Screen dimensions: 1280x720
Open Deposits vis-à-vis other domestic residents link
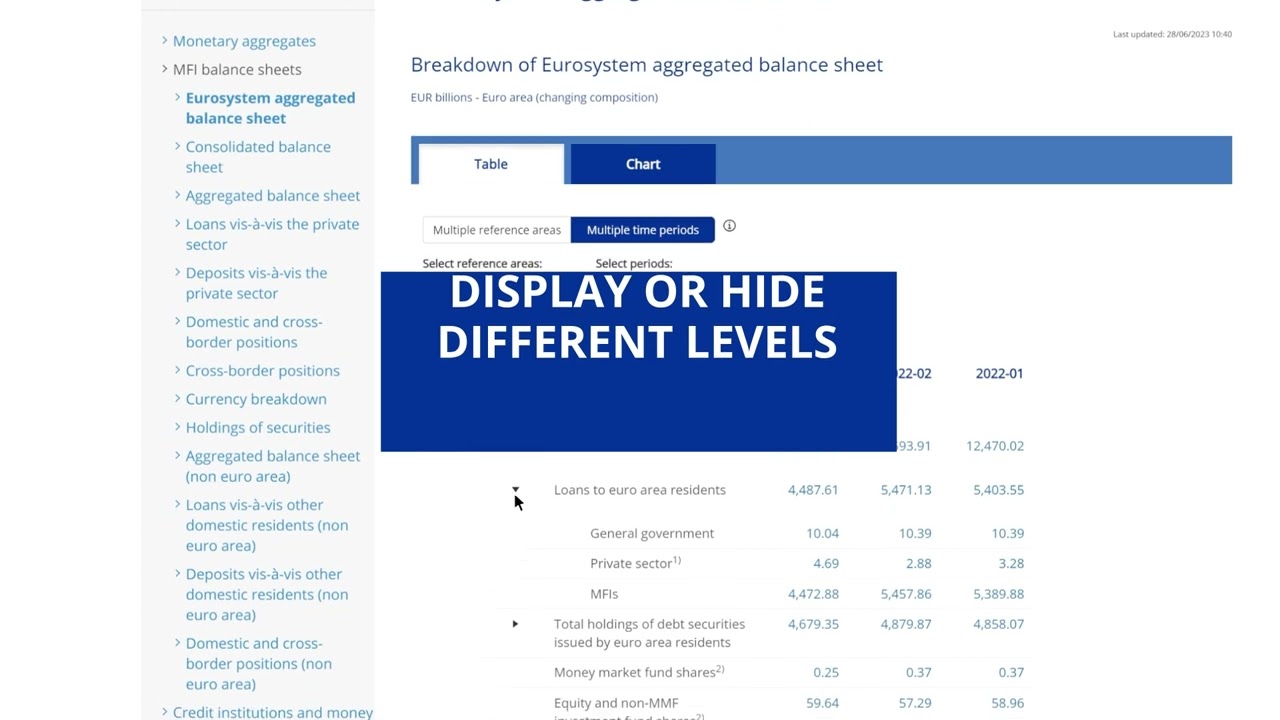[x=267, y=594]
